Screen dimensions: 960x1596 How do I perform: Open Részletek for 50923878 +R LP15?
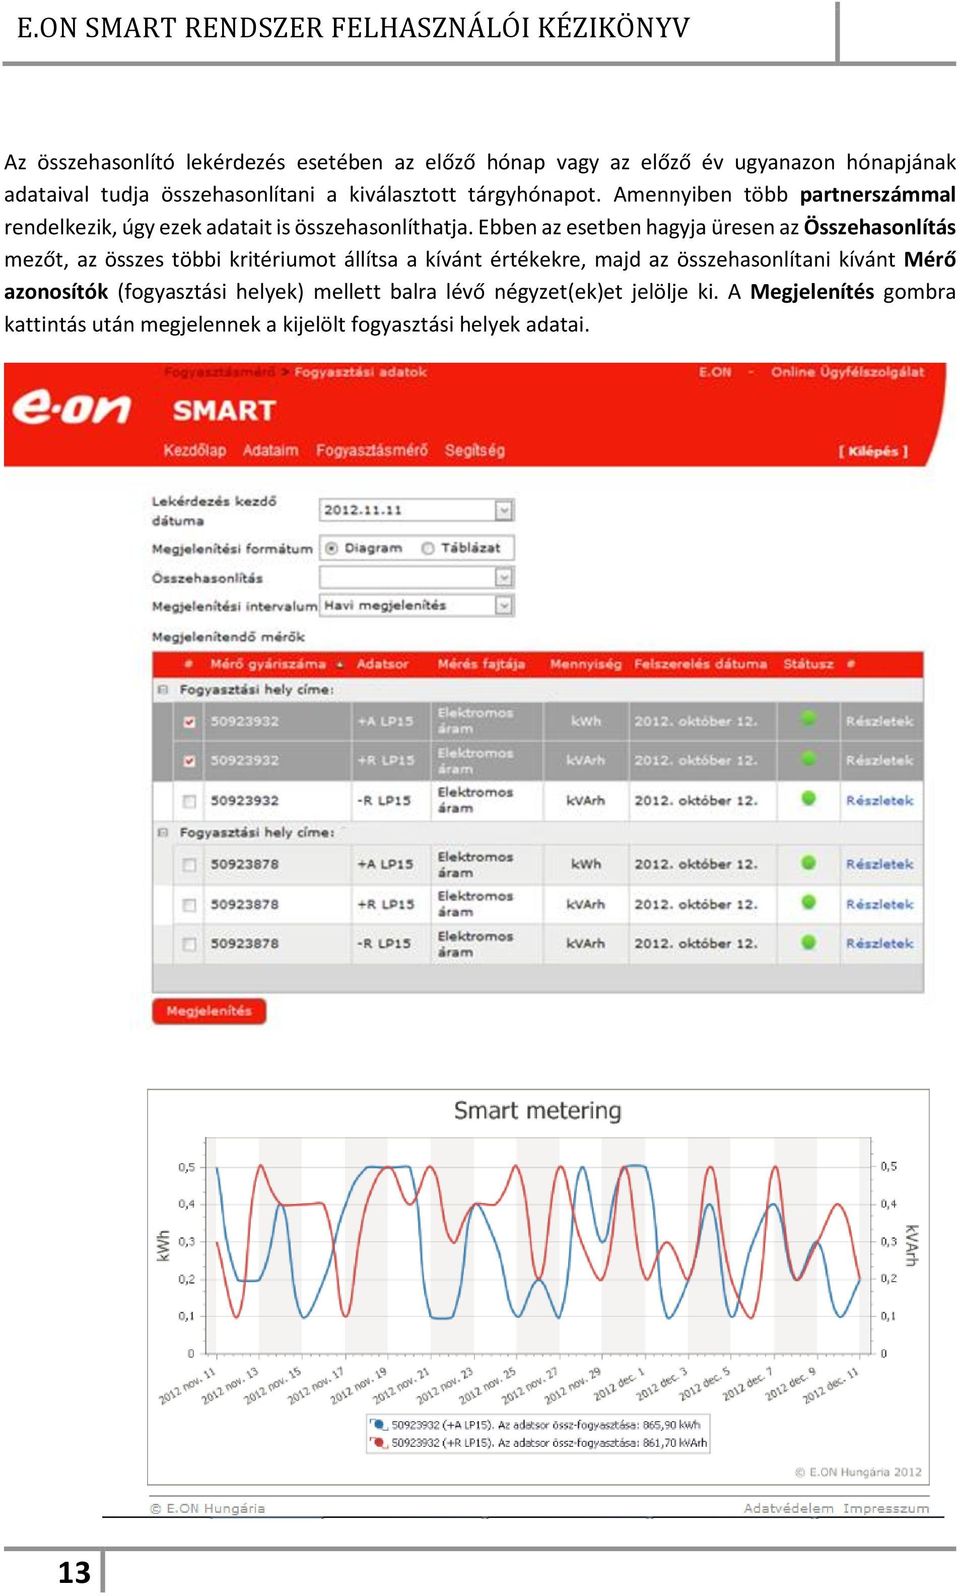point(879,905)
